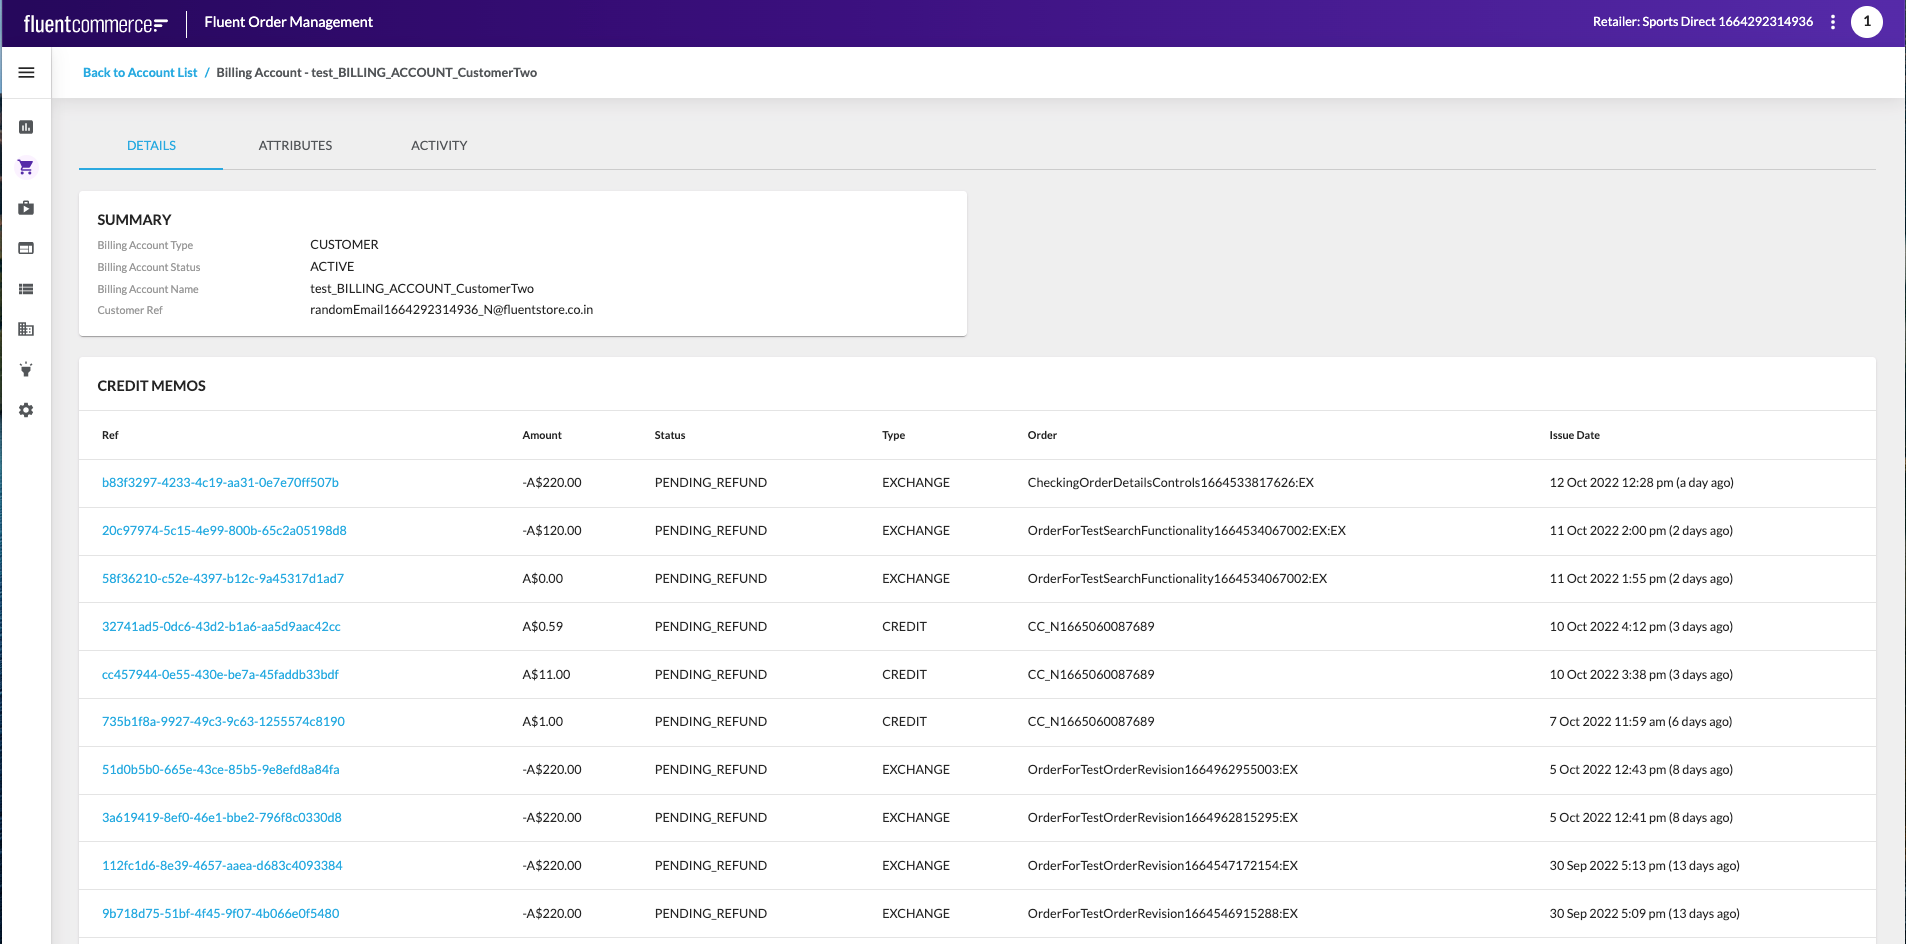Viewport: 1906px width, 944px height.
Task: Select the inventory list icon in sidebar
Action: [26, 288]
